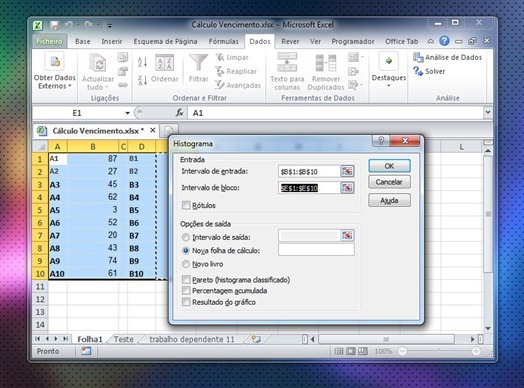Toggle the Filtrar funnel filter
Screen dimensions: 524x388
[199, 69]
